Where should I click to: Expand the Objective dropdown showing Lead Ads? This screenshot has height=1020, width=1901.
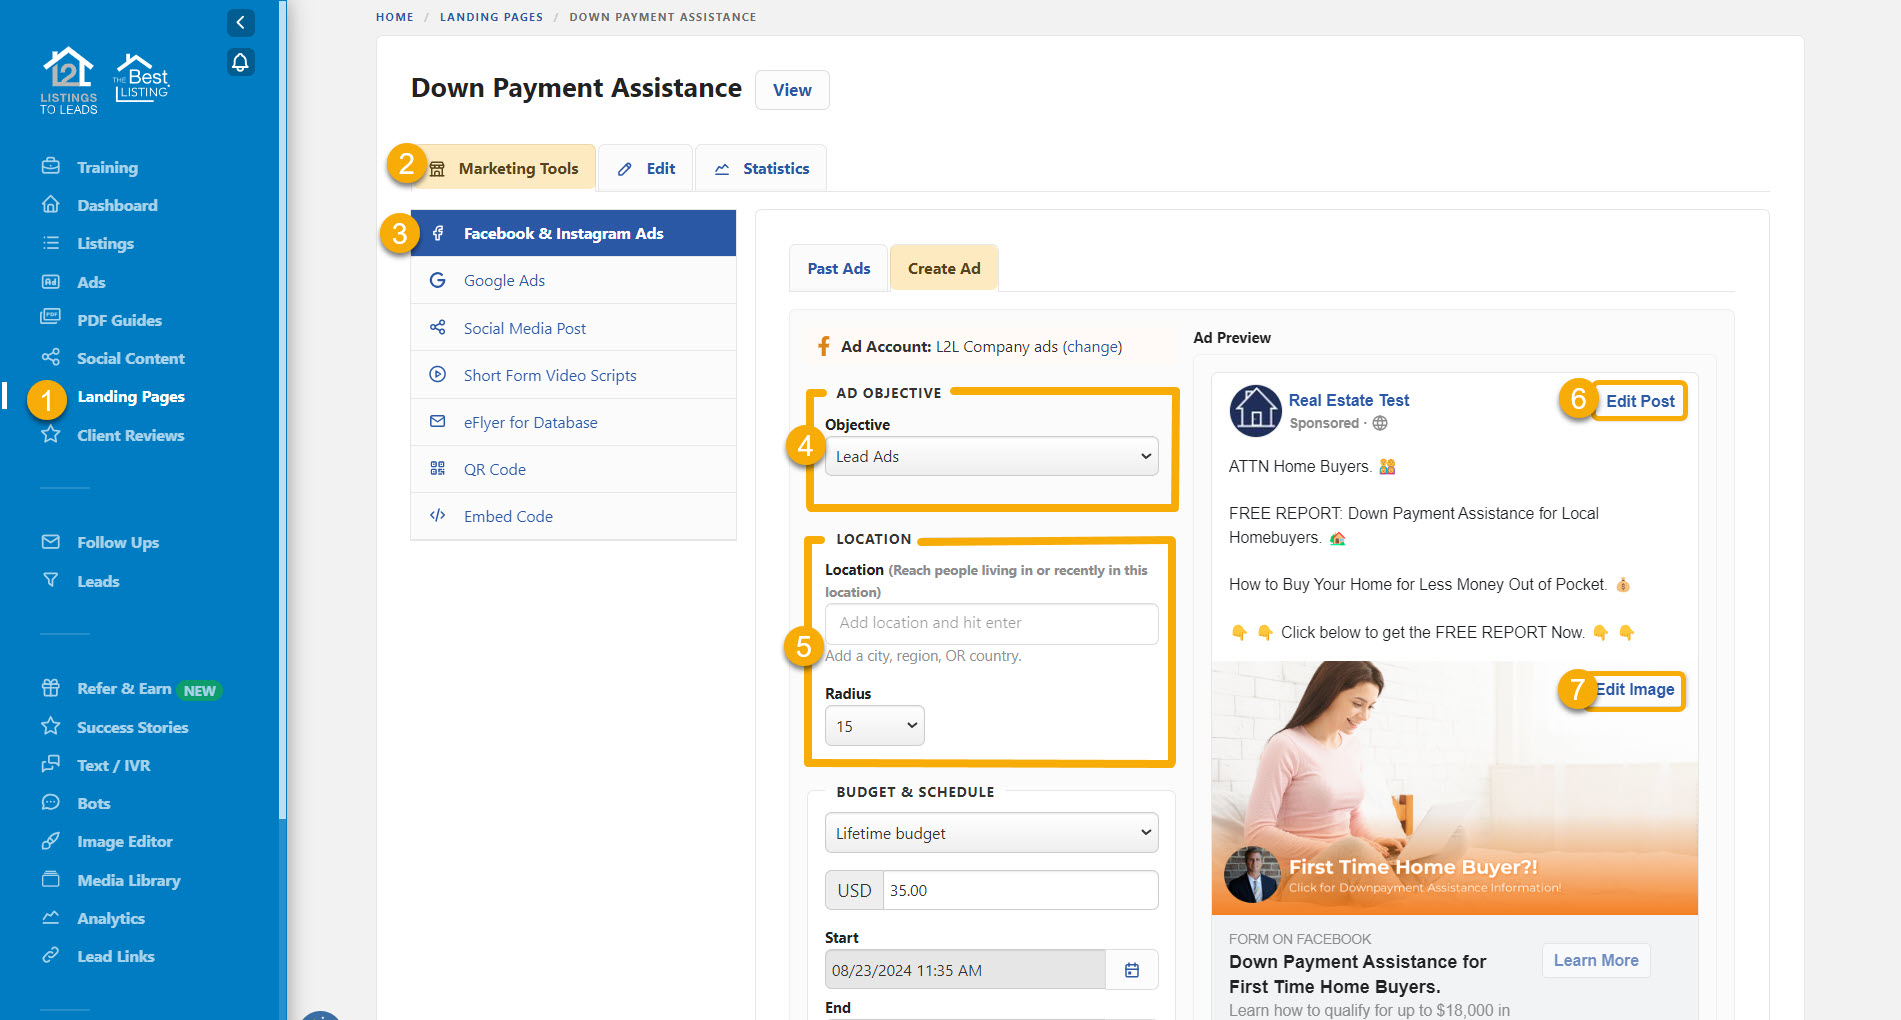[991, 456]
